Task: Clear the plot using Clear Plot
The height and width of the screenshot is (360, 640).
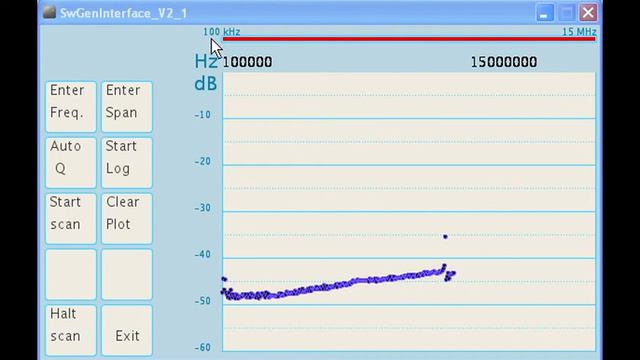Action: coord(127,218)
